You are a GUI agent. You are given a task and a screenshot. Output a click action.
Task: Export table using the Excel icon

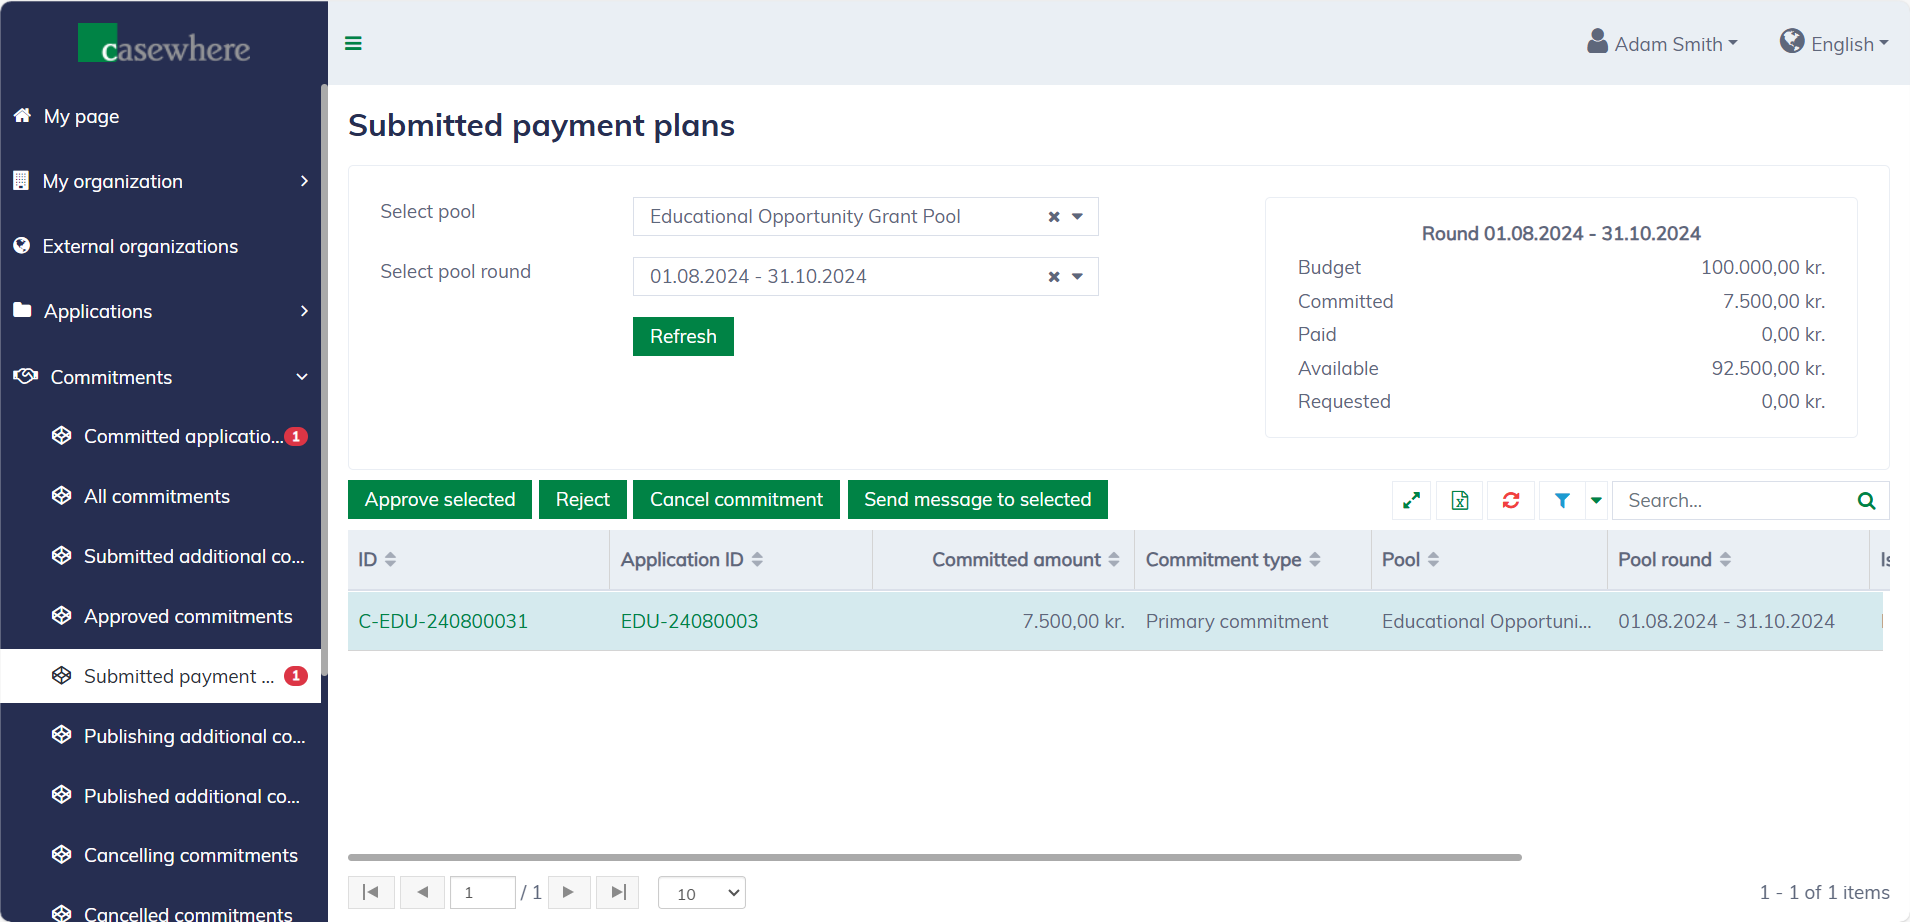coord(1460,500)
